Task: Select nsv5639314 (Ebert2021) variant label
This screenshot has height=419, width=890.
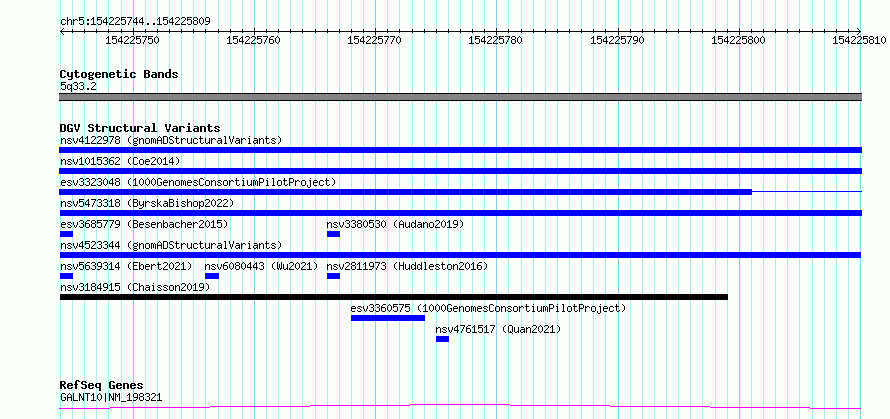Action: pyautogui.click(x=126, y=266)
